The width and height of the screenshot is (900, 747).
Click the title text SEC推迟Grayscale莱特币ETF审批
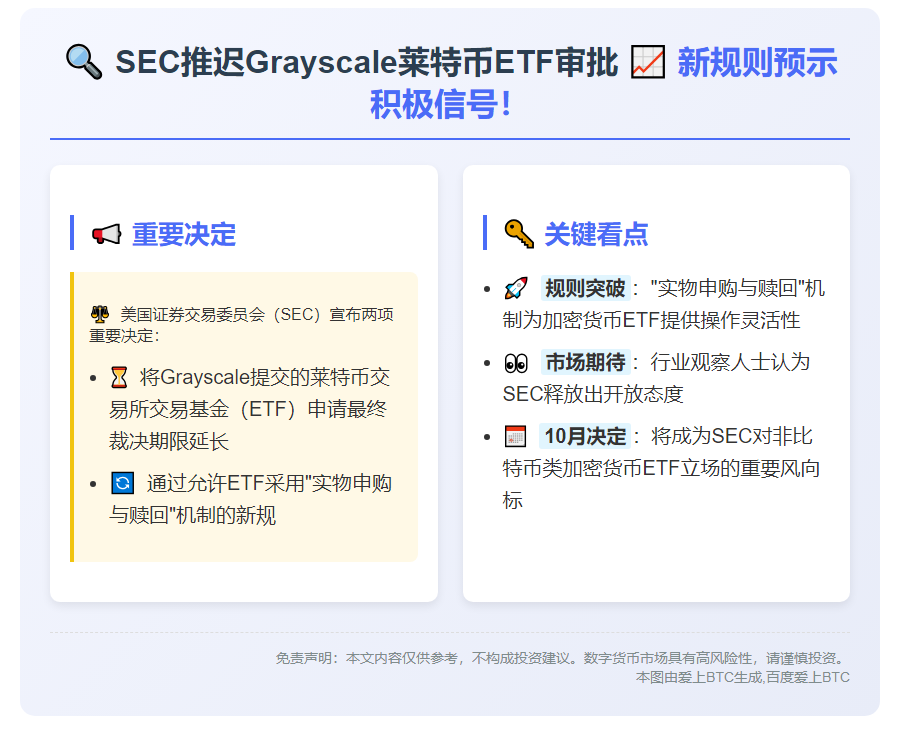click(x=367, y=62)
